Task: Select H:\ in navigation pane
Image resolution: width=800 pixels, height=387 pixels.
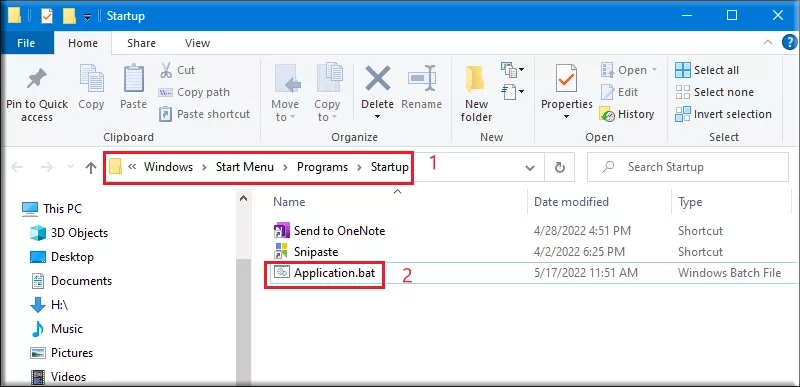Action: pyautogui.click(x=49, y=305)
